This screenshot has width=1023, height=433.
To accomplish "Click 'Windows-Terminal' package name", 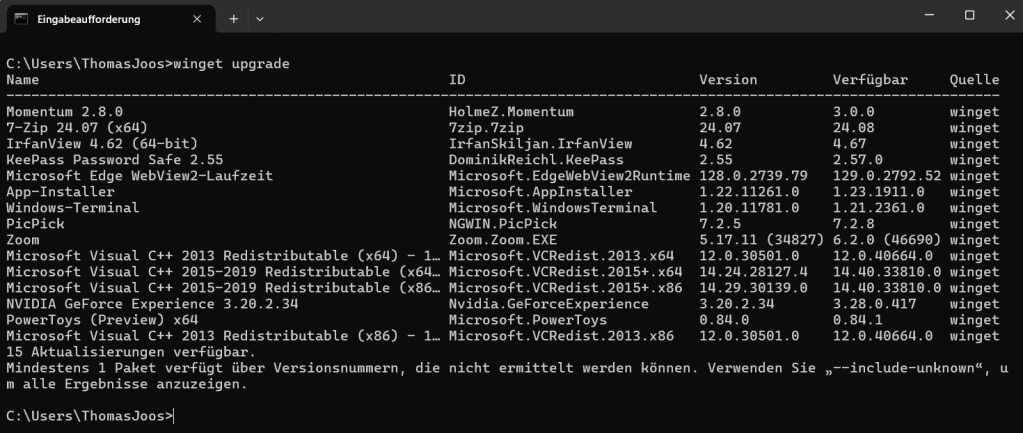I will pos(73,207).
